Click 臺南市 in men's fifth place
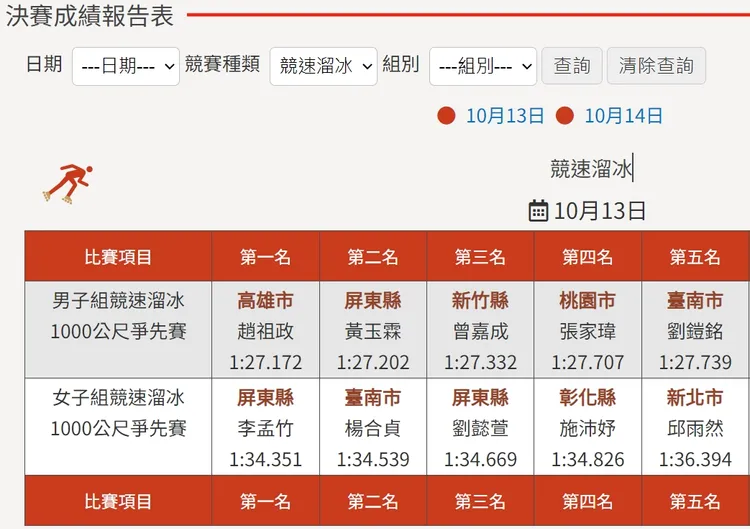This screenshot has height=529, width=750. point(695,301)
